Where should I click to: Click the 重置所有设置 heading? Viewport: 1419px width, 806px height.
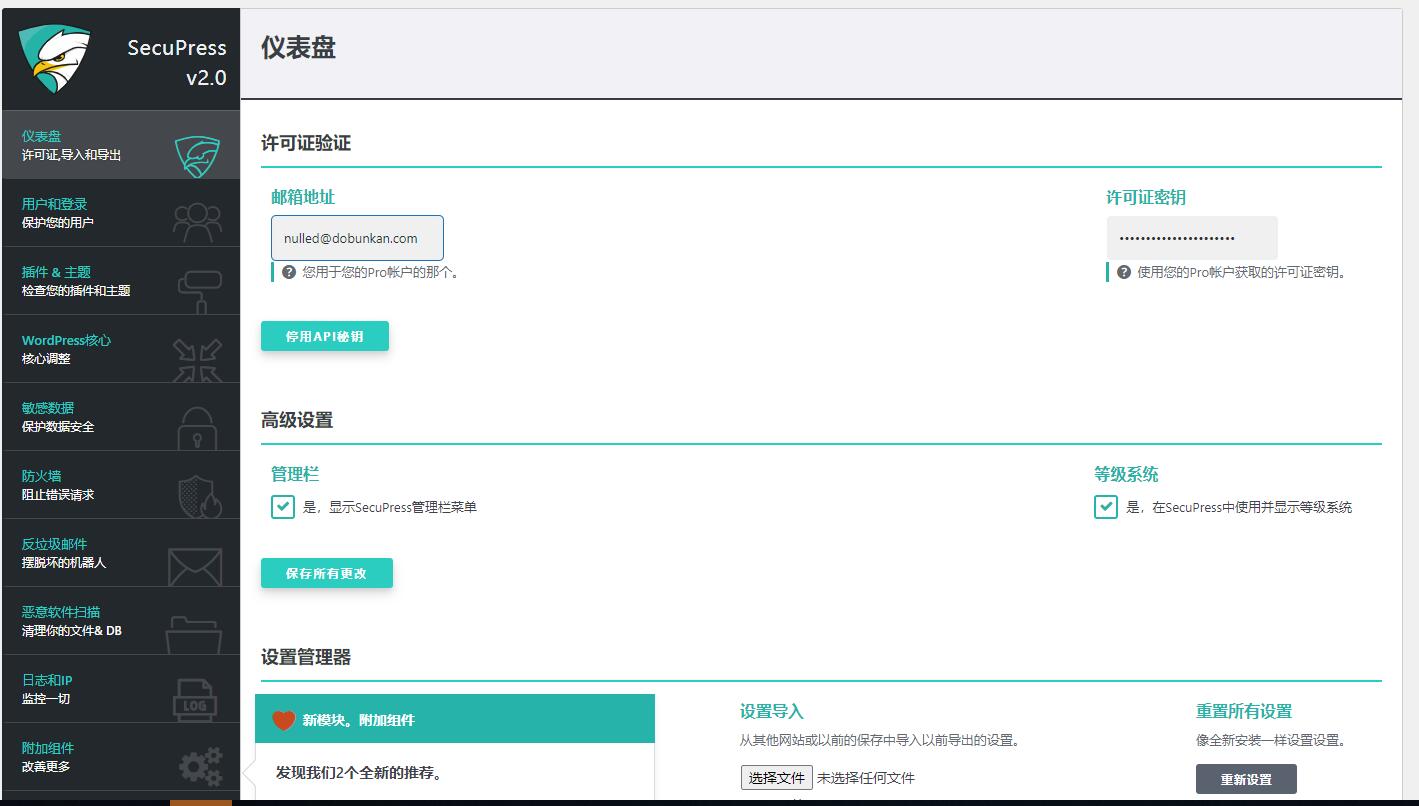tap(1244, 711)
